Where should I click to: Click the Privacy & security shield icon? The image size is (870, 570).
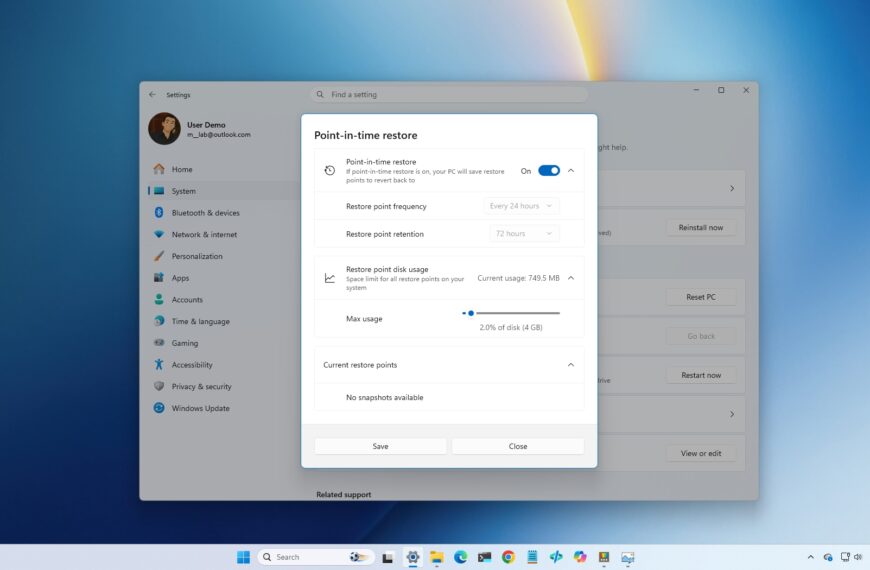[x=159, y=386]
